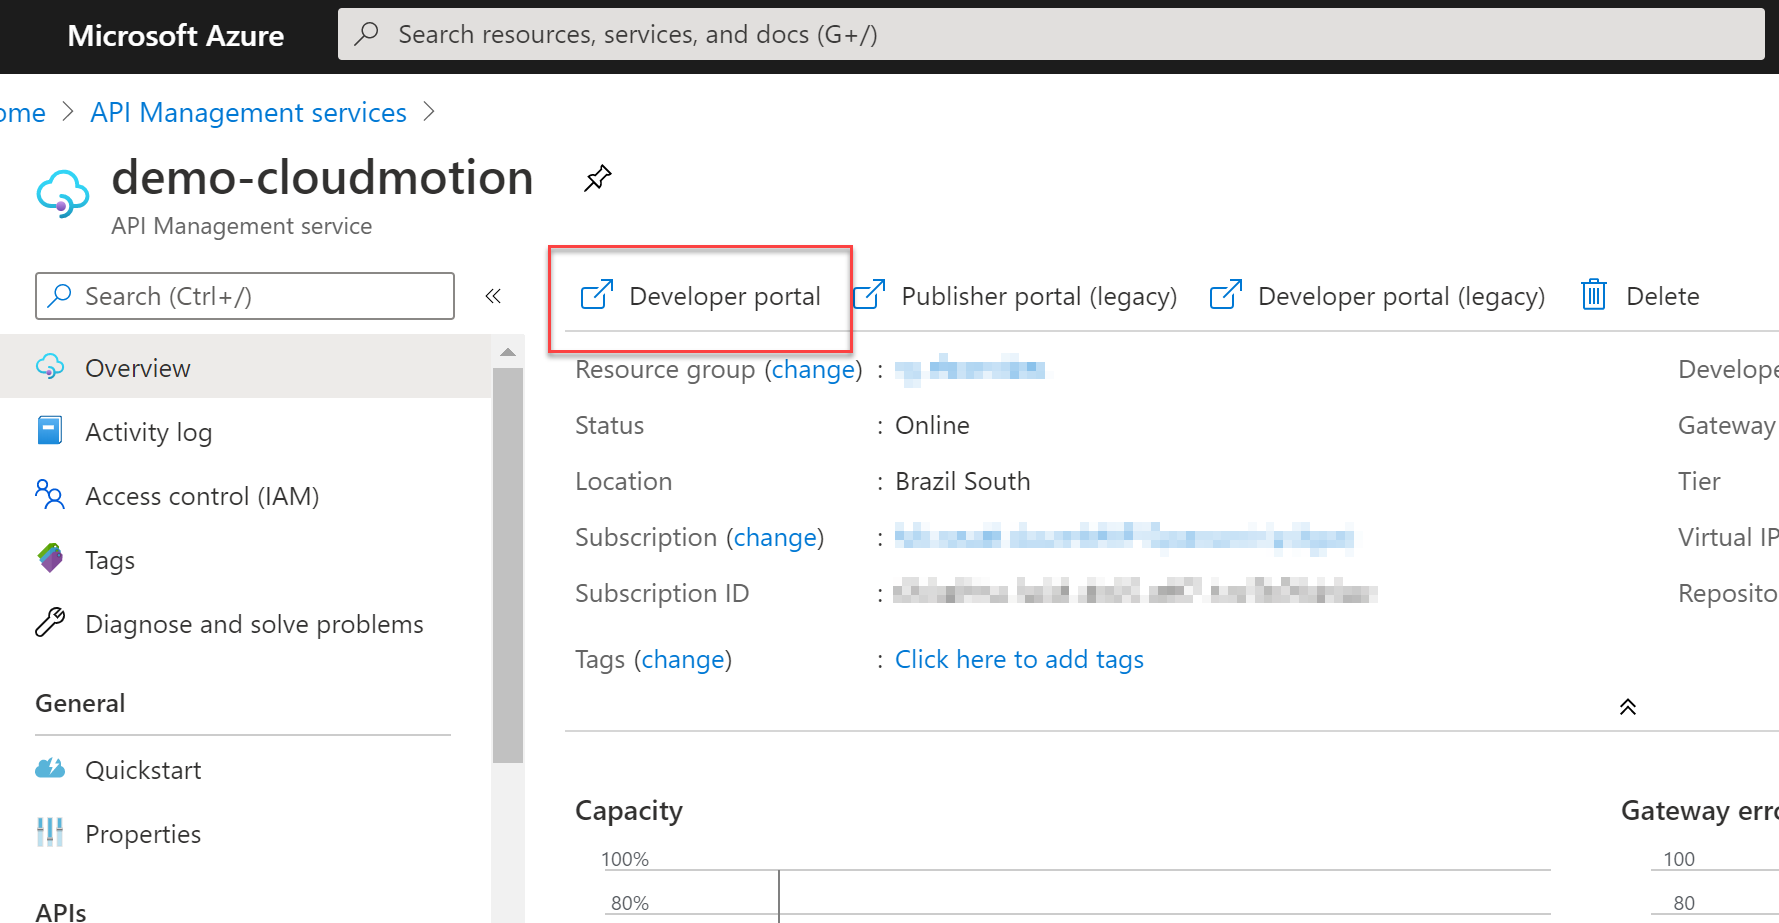
Task: Click the 'Capacity' chart heading
Action: 628,810
